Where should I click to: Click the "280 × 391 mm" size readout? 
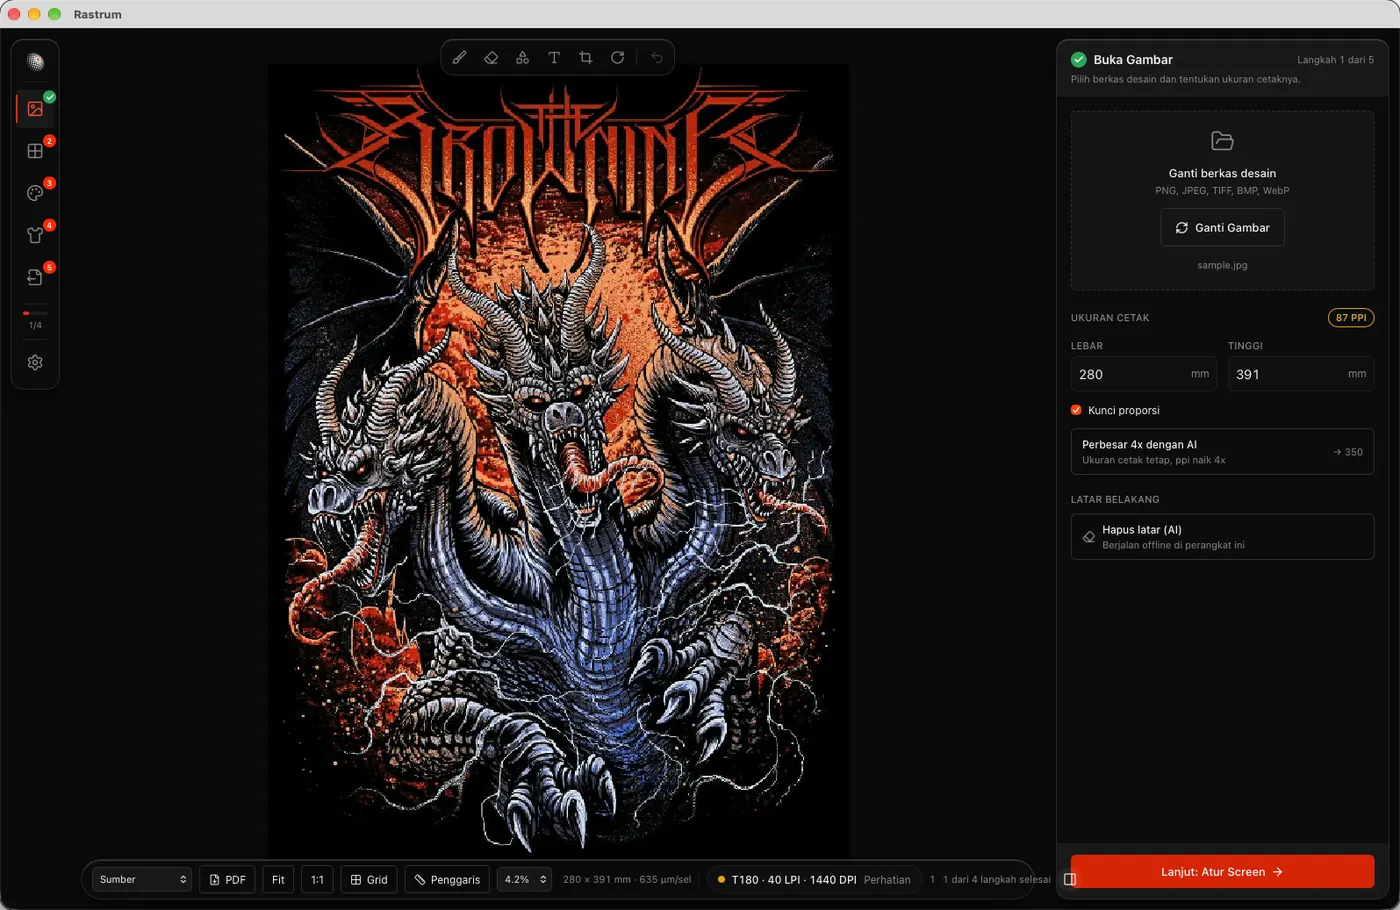click(x=597, y=880)
